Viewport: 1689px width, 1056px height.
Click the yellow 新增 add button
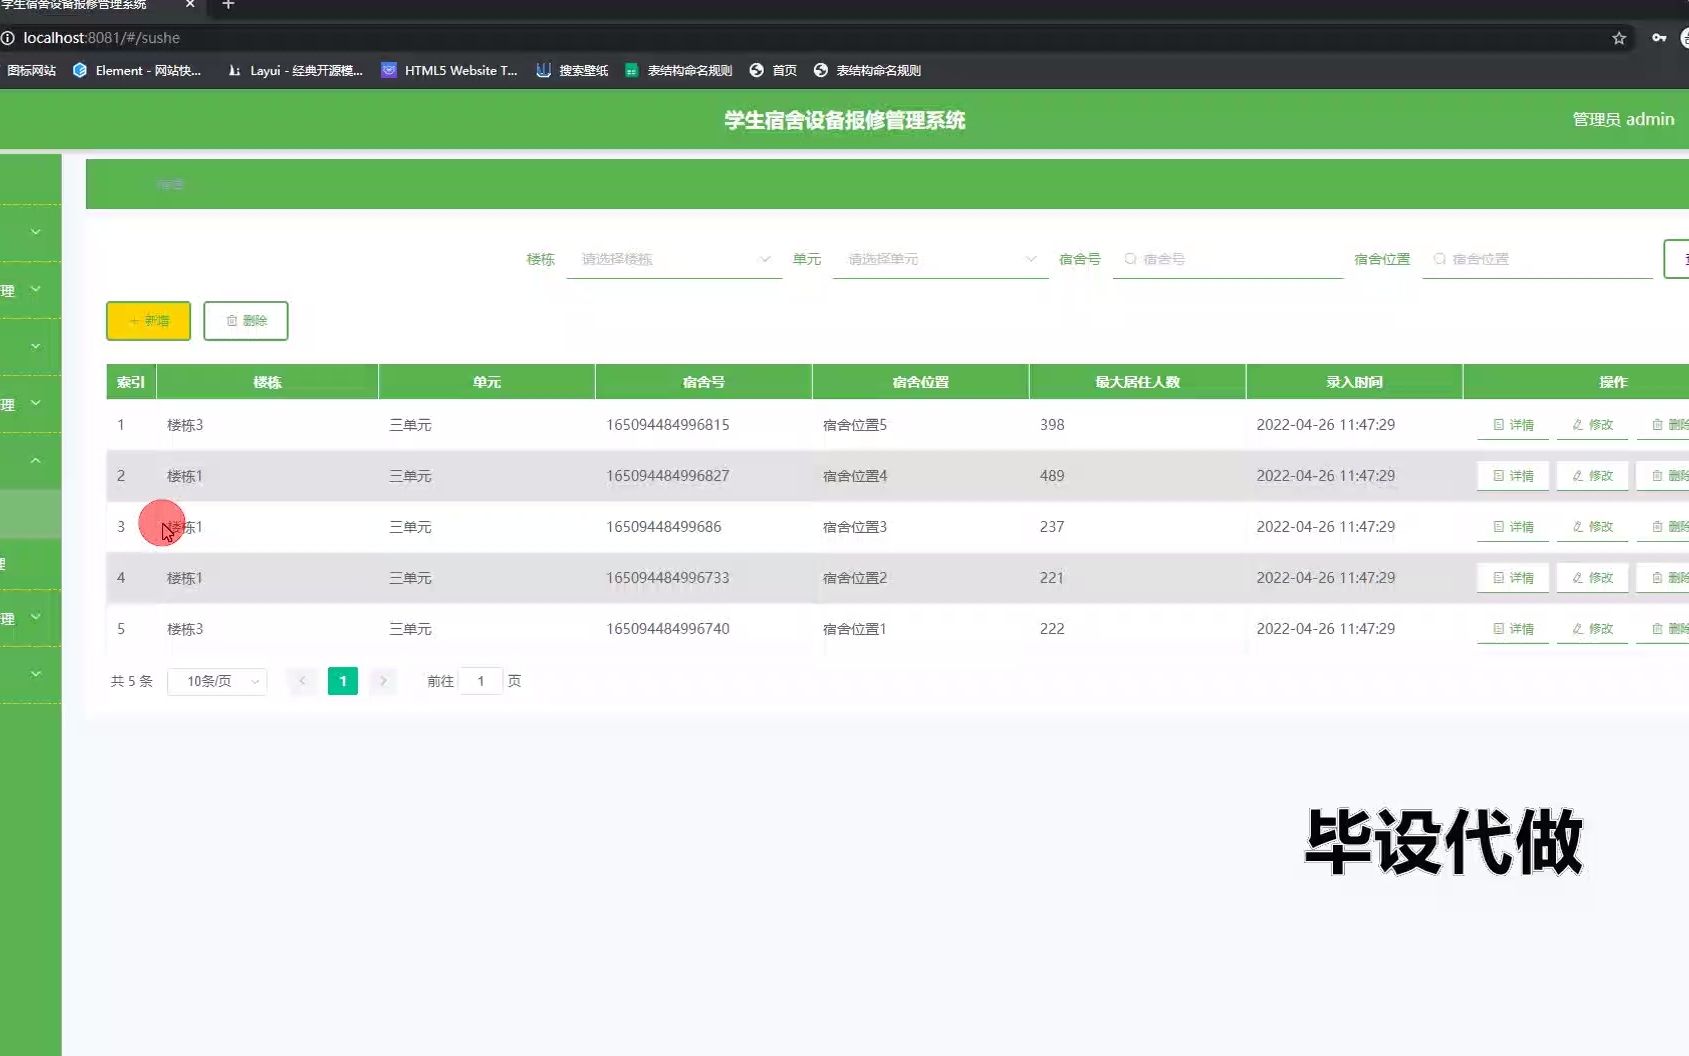147,320
